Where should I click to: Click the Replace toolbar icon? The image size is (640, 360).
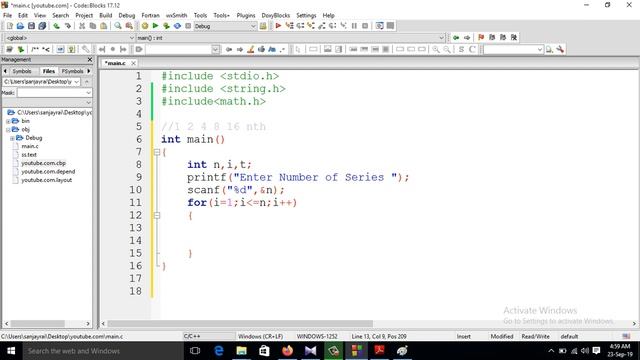pos(129,26)
